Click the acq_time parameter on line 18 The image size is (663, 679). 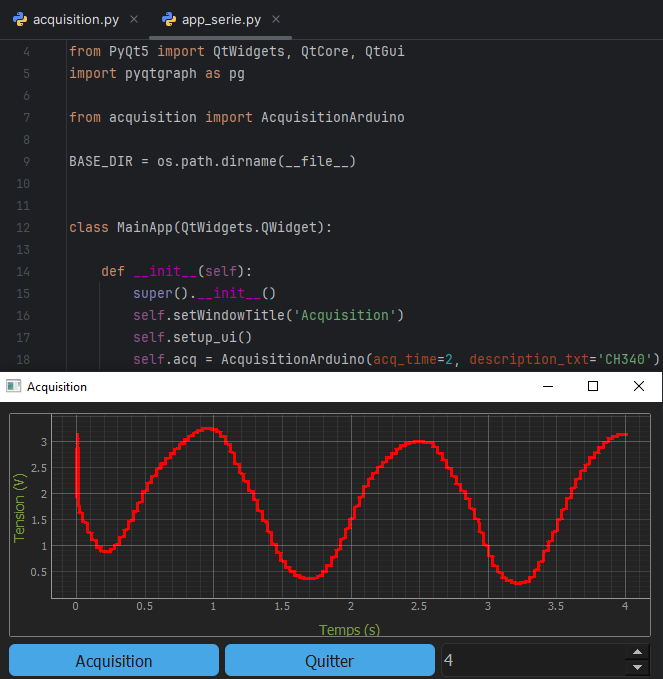[405, 359]
